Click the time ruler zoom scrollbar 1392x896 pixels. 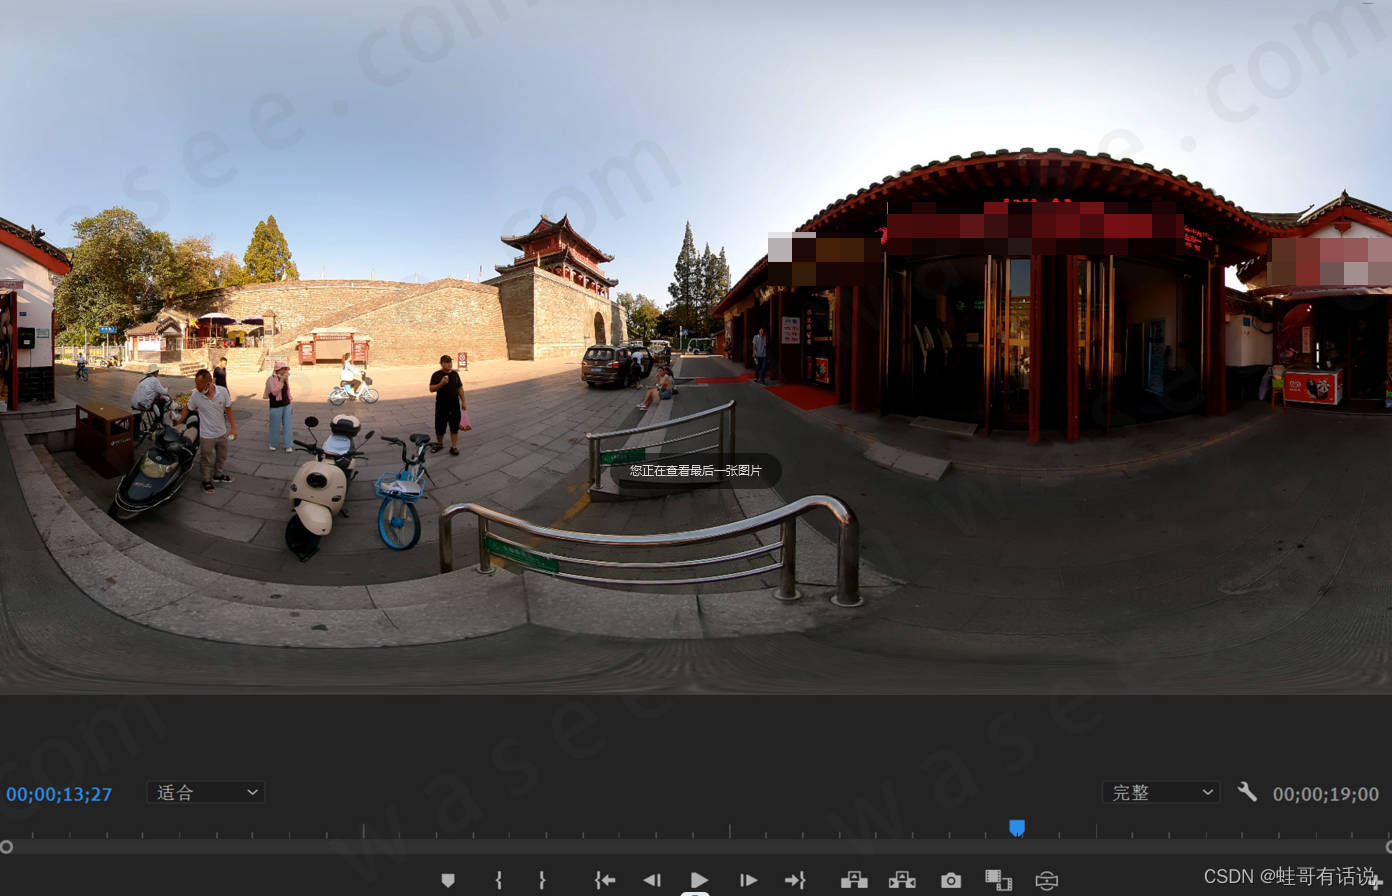tap(696, 847)
